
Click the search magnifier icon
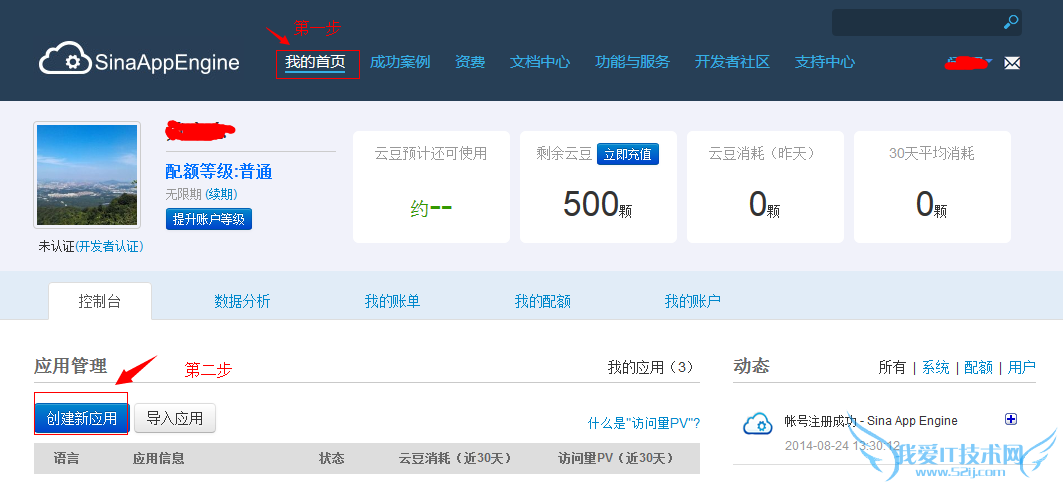pyautogui.click(x=1011, y=22)
